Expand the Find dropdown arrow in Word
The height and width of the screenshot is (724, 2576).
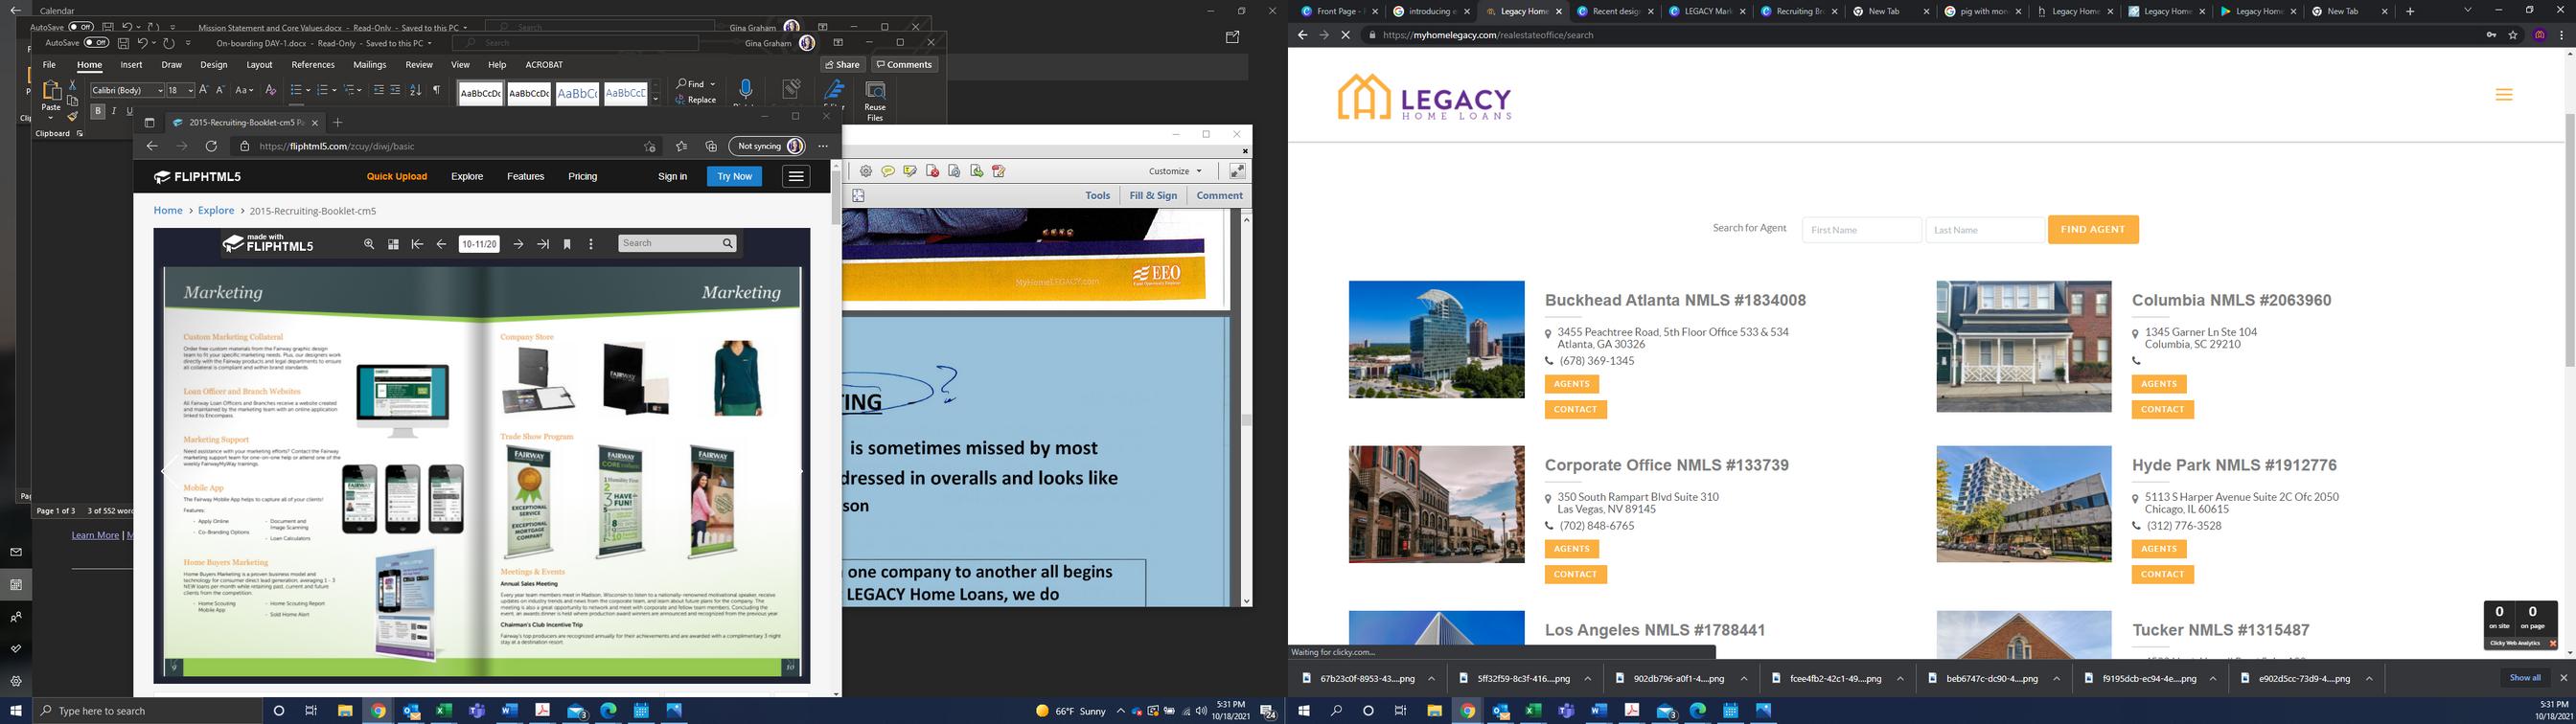pyautogui.click(x=713, y=84)
